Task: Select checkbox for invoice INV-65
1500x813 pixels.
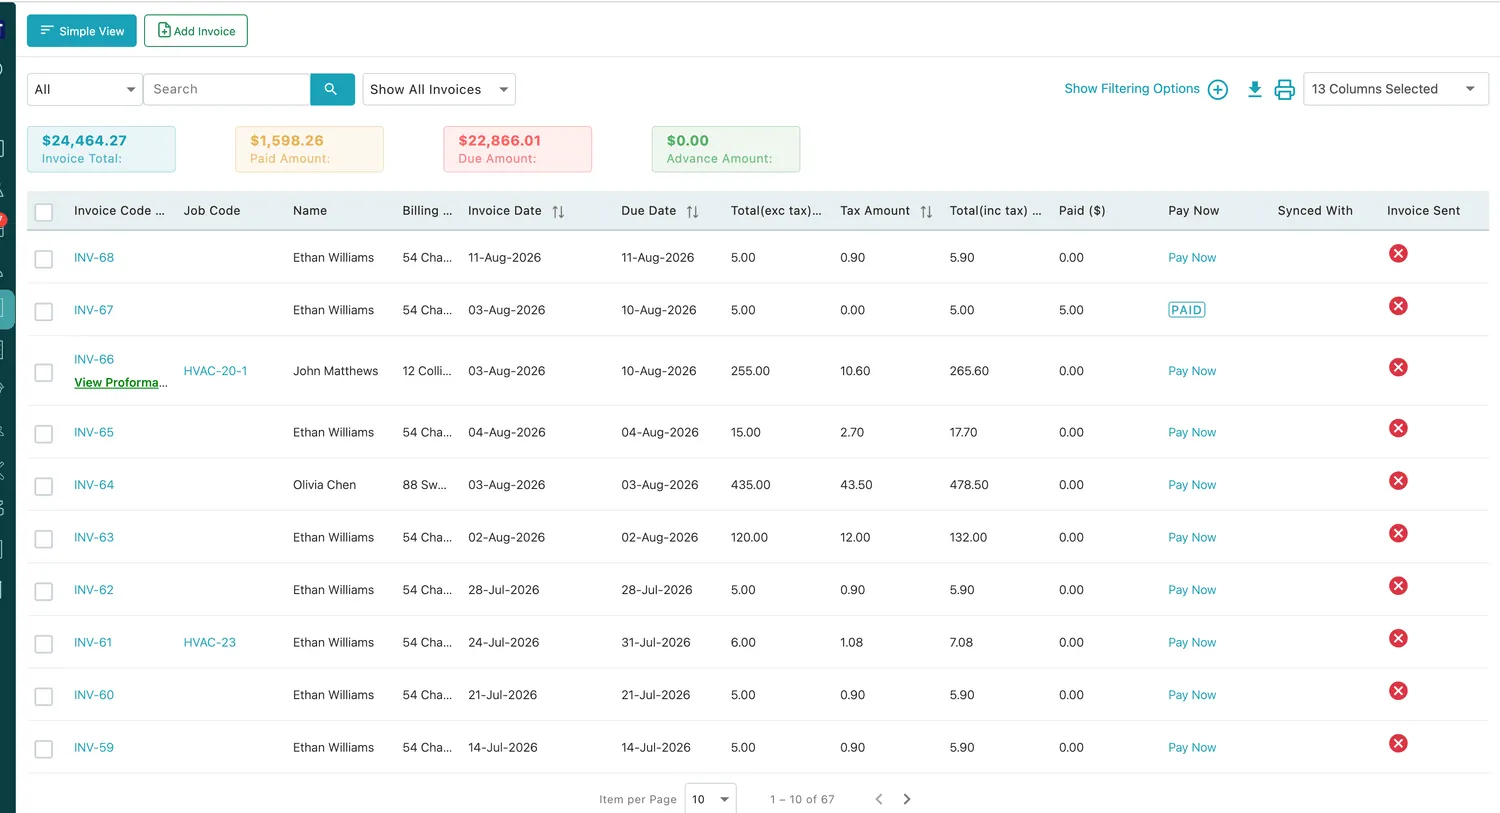Action: tap(44, 434)
